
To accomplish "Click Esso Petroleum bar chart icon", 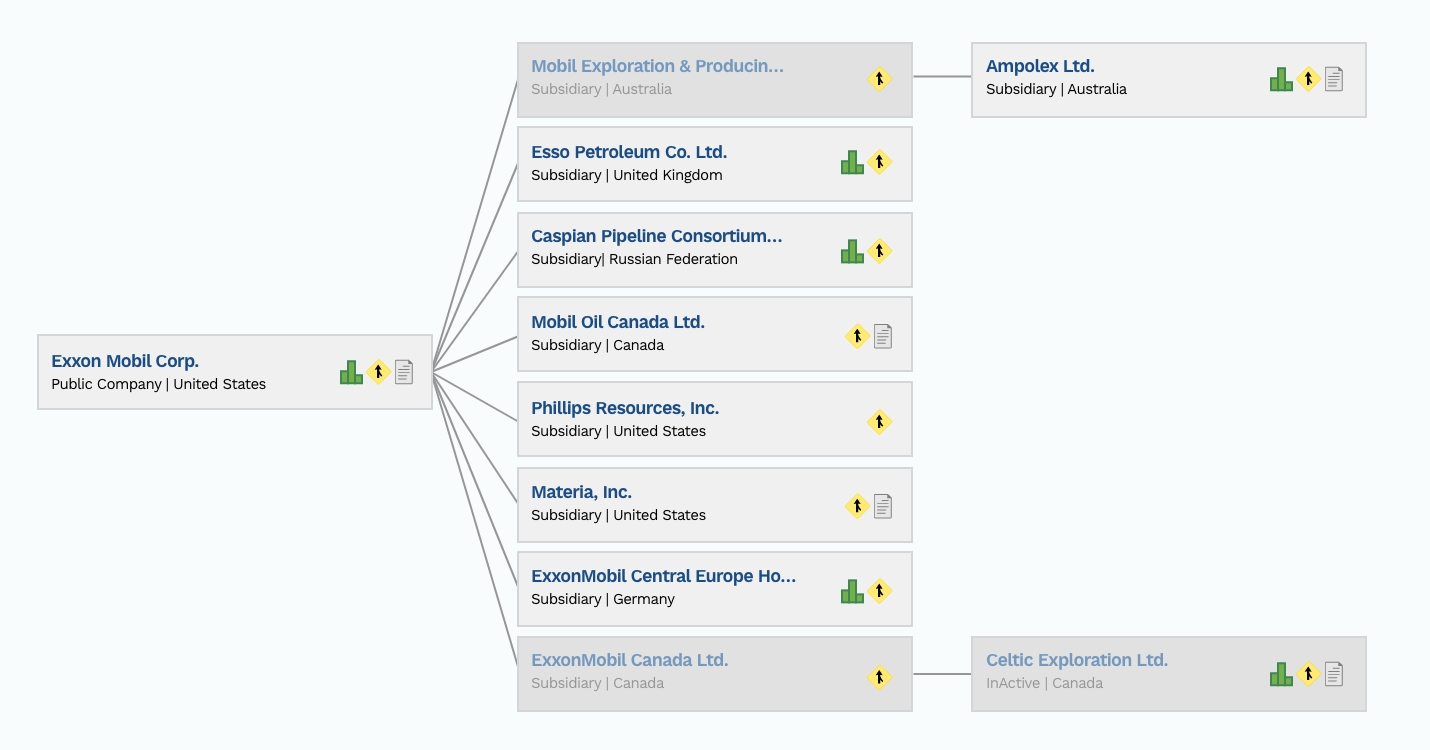I will 852,162.
